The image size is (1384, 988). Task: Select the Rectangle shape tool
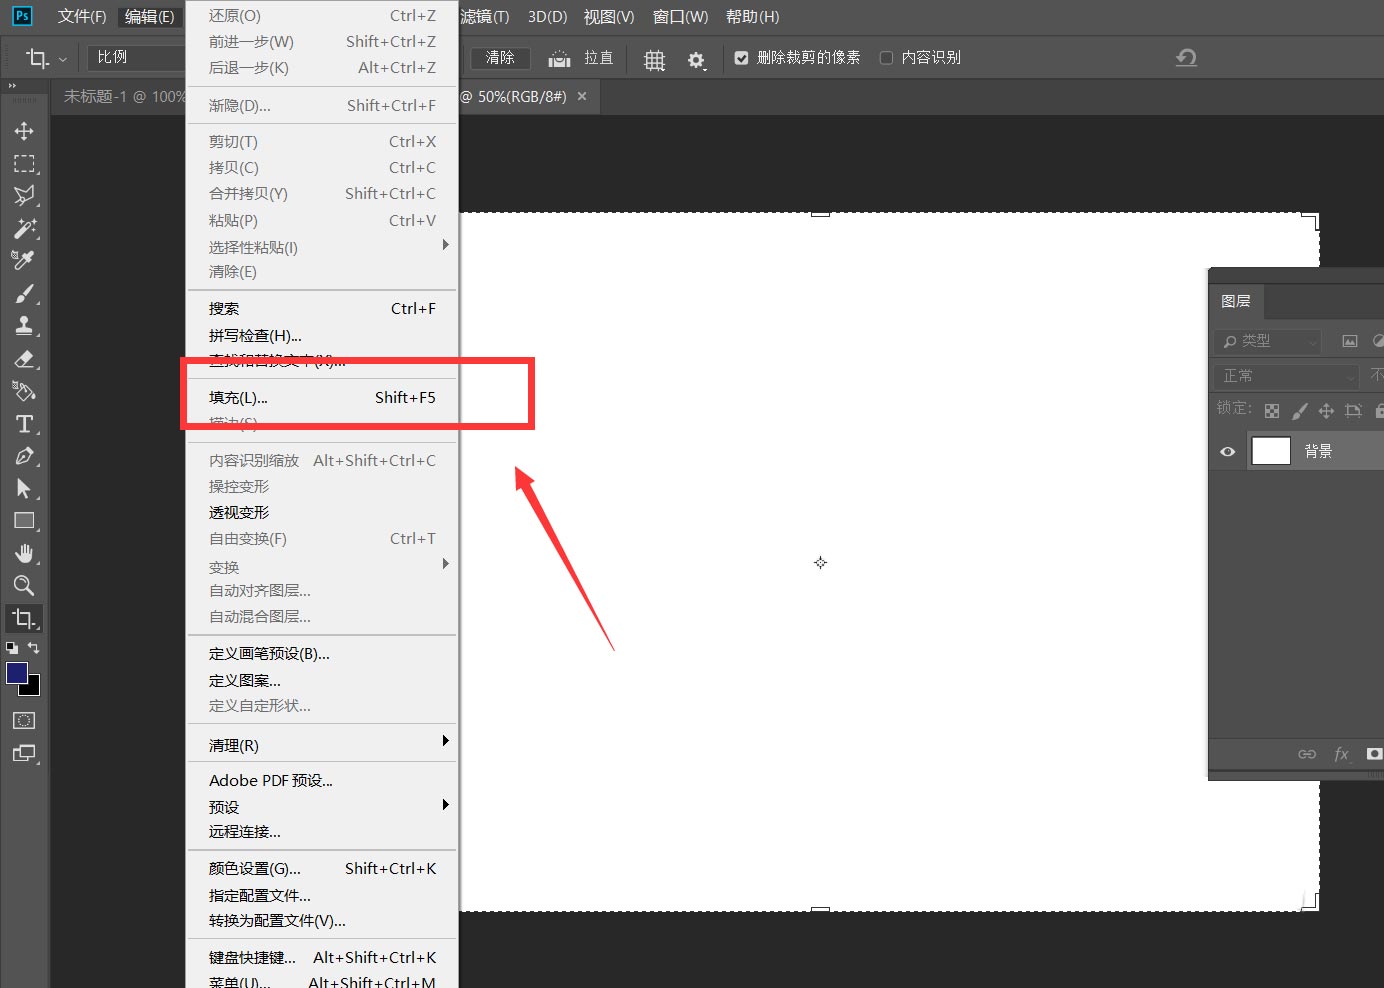click(24, 521)
